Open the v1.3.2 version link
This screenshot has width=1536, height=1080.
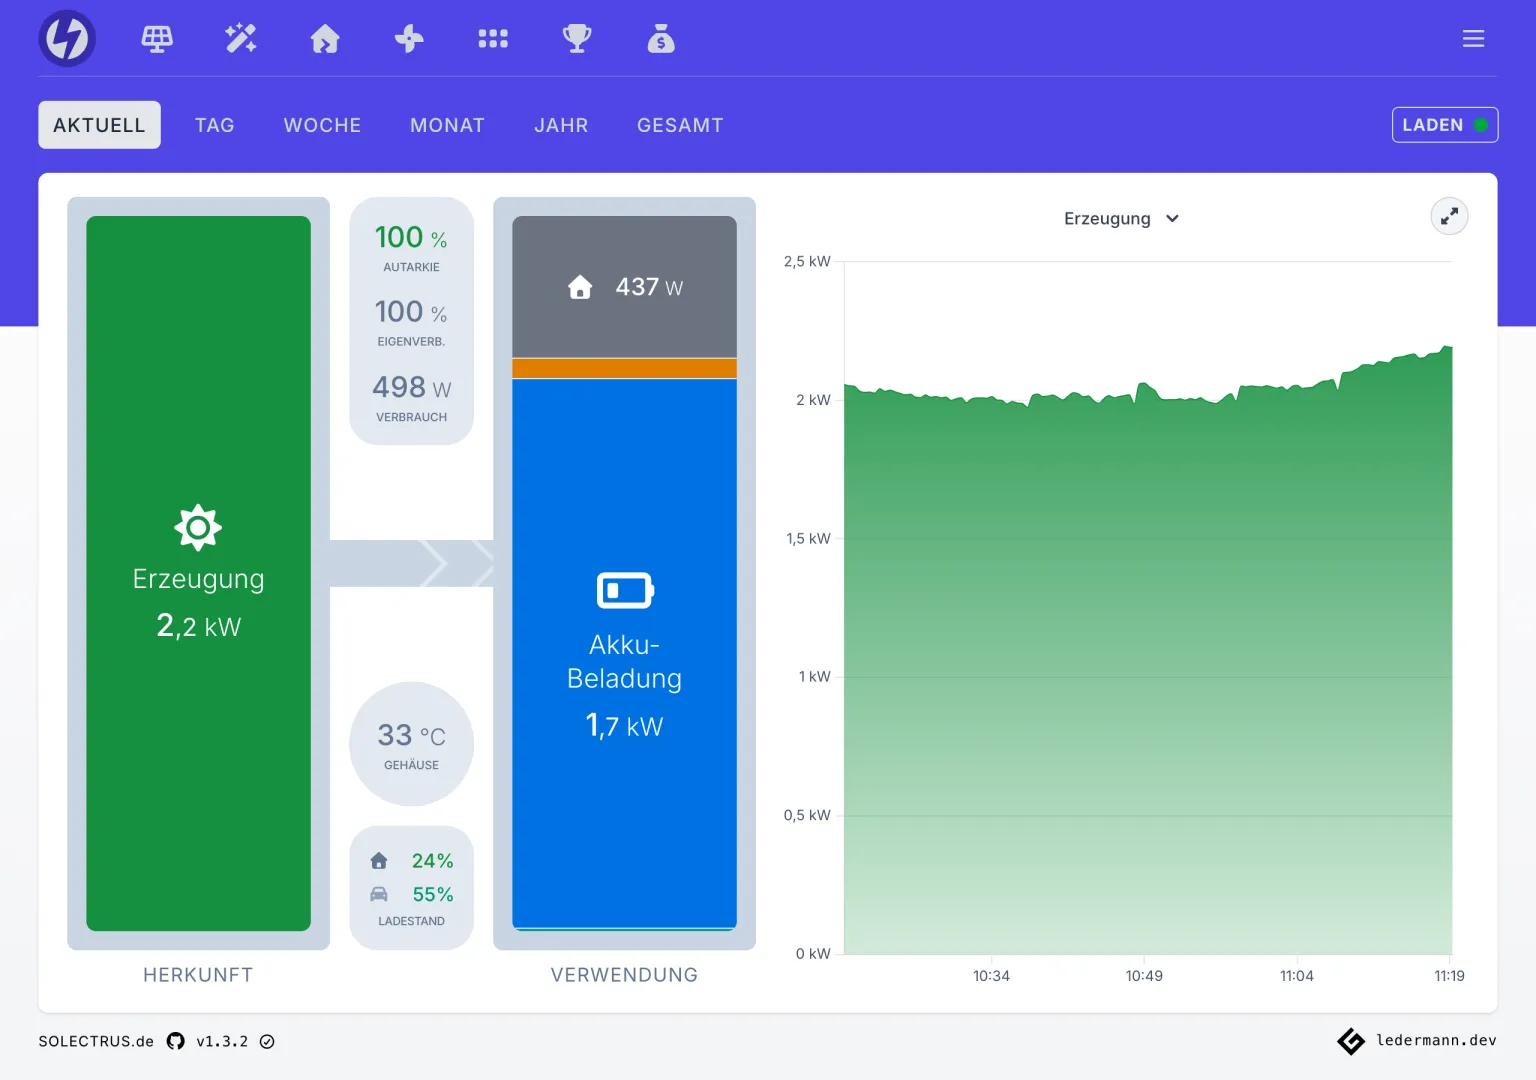tap(222, 1041)
